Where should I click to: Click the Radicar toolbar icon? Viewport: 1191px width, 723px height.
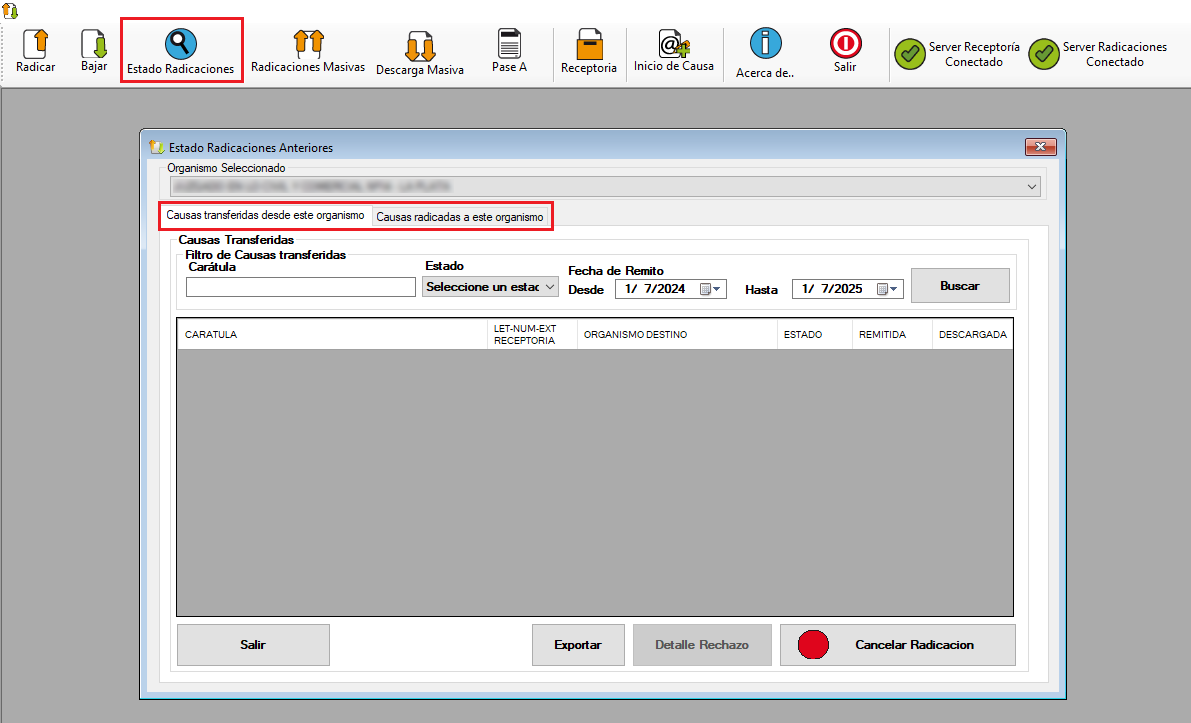[x=35, y=44]
